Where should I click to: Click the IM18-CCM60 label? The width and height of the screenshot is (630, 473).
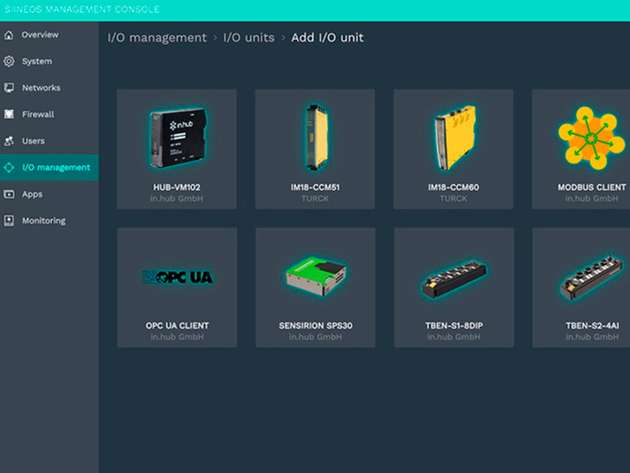(454, 187)
